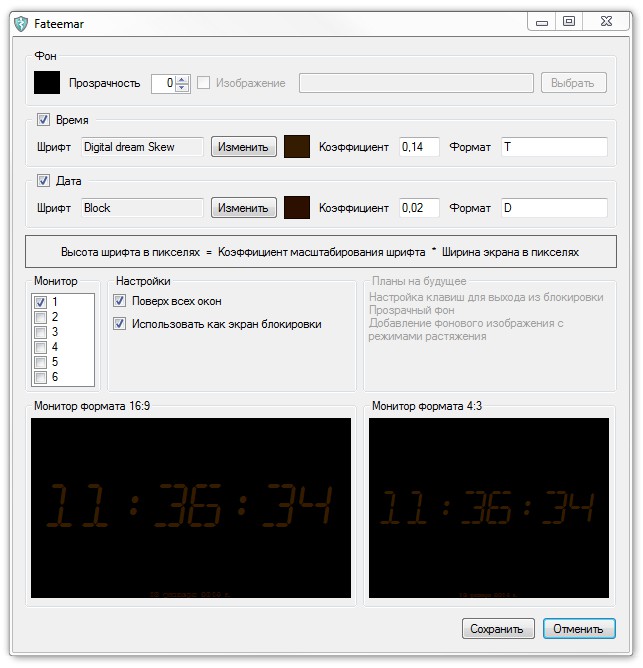Toggle the Дата checkbox

tap(43, 181)
